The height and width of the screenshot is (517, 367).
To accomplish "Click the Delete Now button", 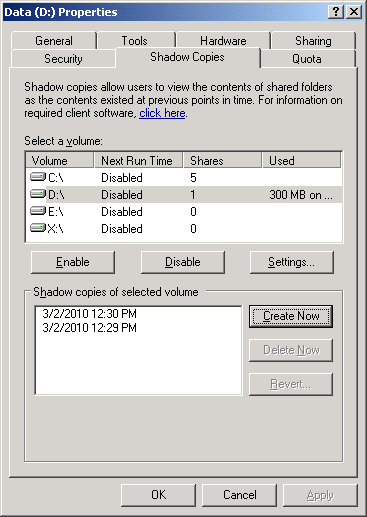I will (x=291, y=350).
